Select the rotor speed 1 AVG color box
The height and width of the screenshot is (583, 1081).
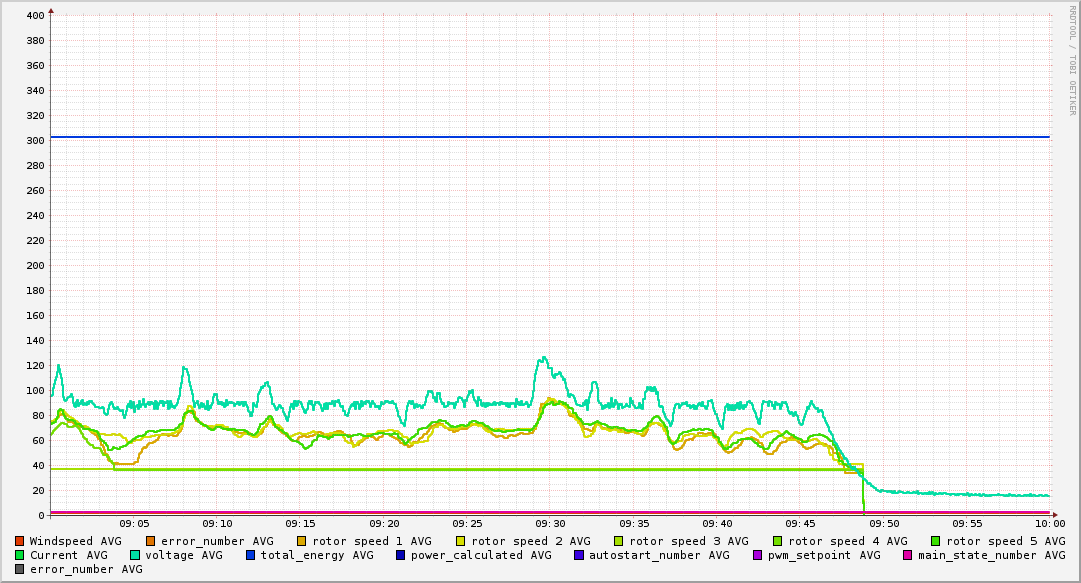click(301, 542)
